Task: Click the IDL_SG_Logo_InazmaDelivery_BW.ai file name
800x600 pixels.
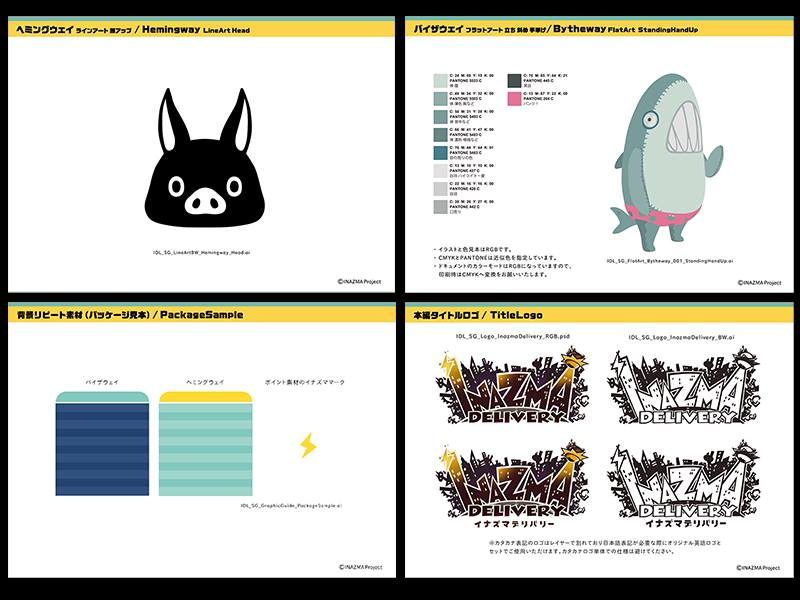Action: point(682,337)
